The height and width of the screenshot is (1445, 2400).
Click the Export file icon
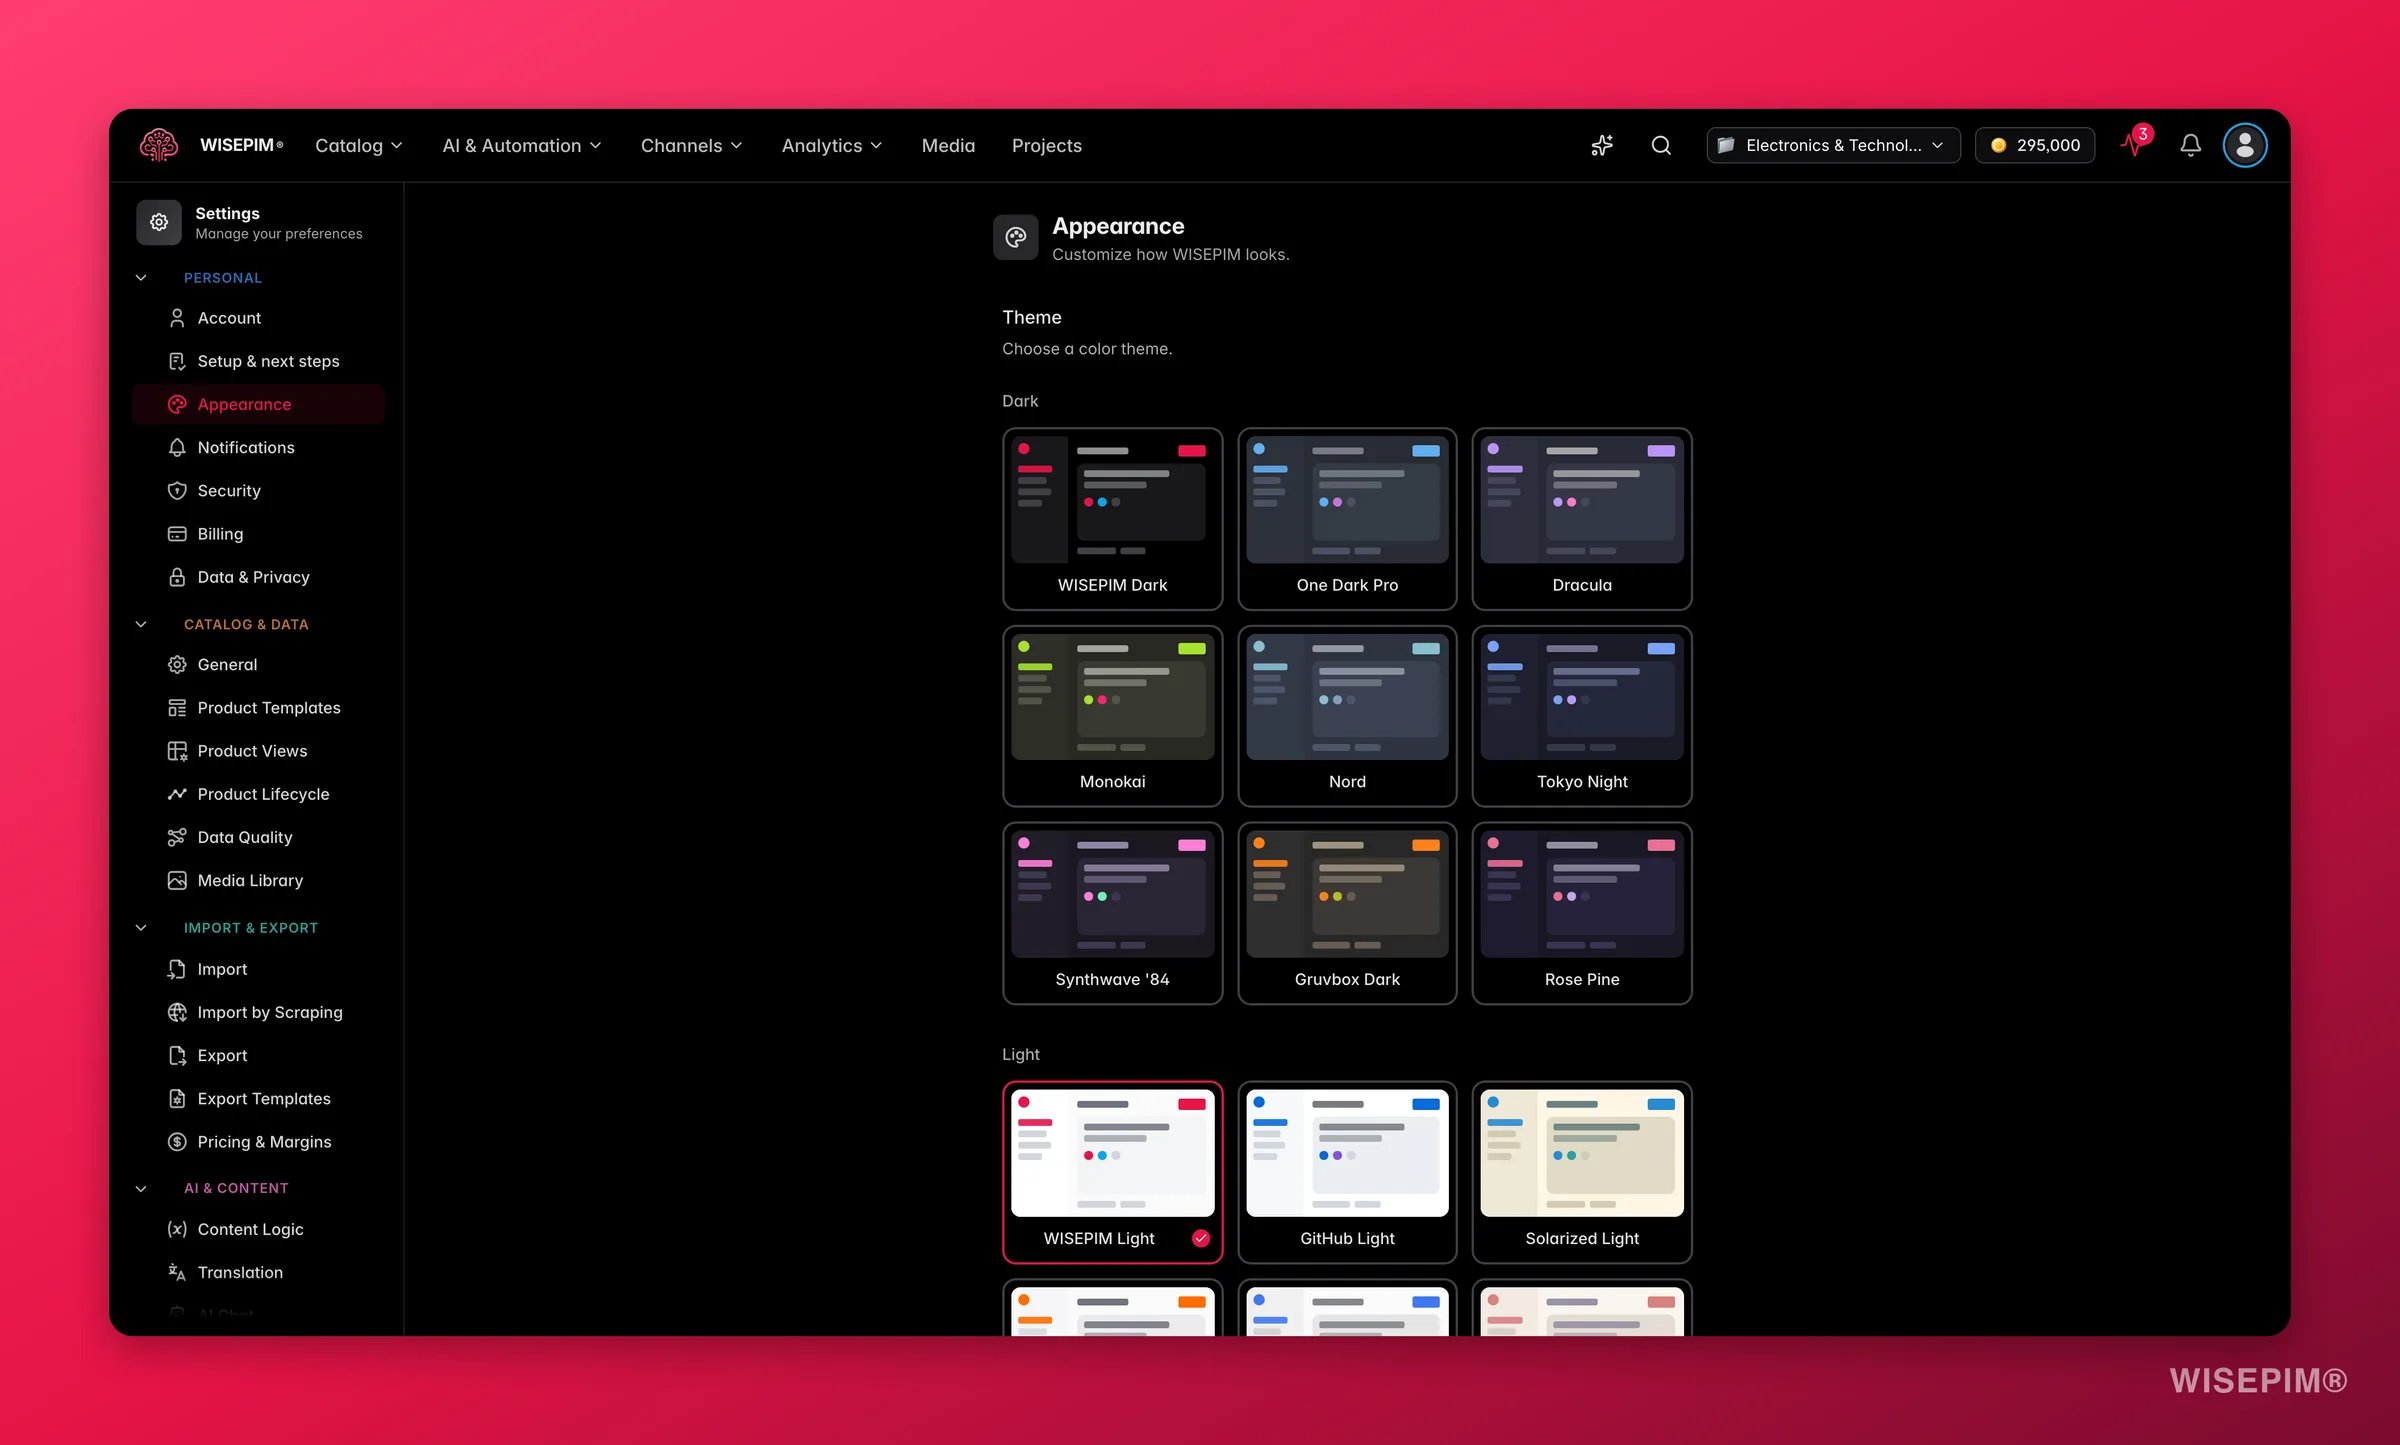[x=177, y=1055]
